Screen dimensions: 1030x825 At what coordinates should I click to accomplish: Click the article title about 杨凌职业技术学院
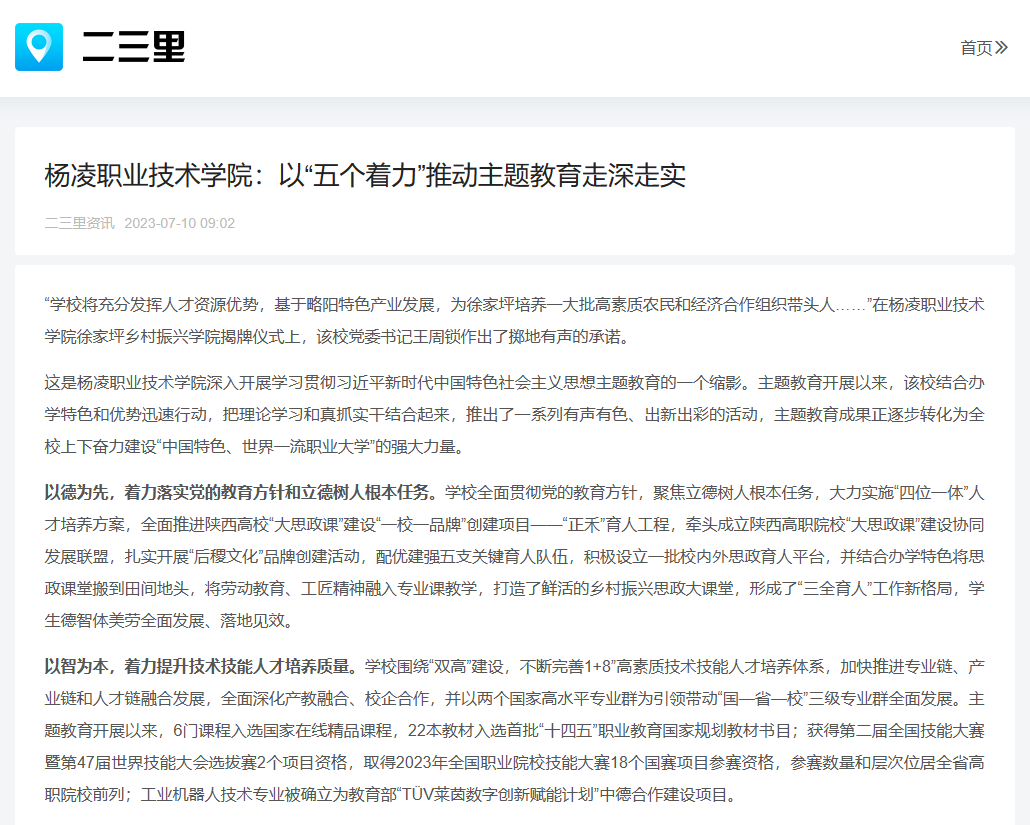click(365, 176)
